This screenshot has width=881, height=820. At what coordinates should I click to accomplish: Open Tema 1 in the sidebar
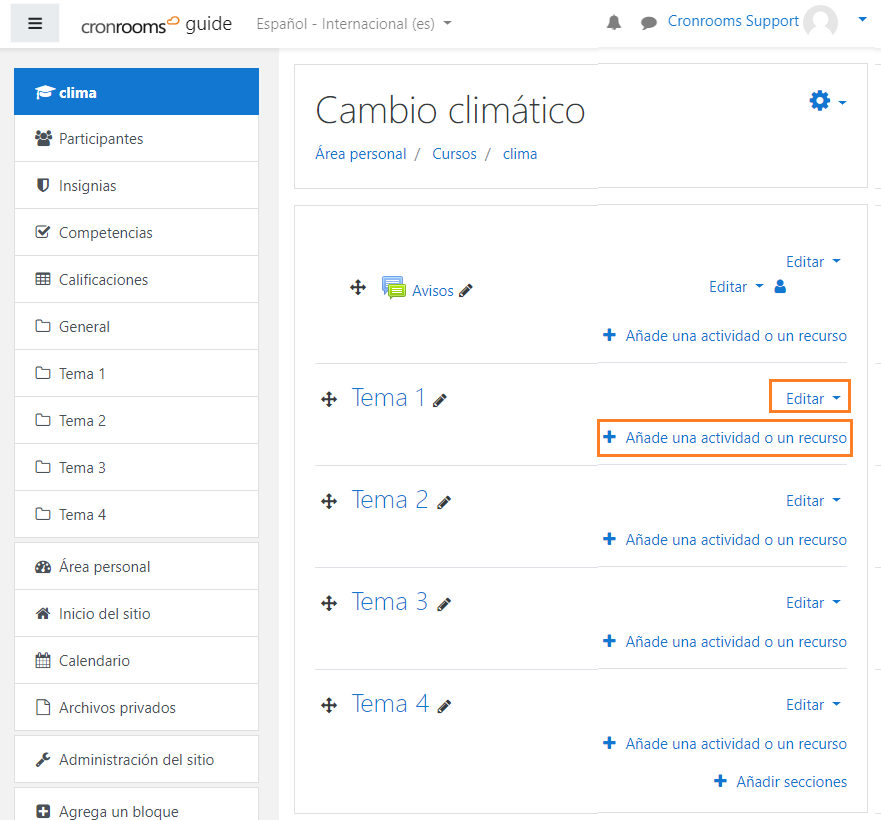[136, 373]
